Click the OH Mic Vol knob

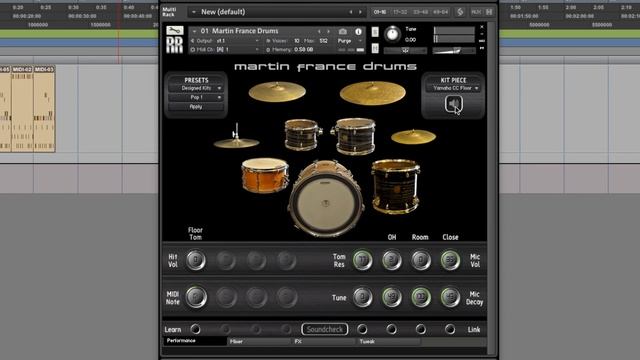(x=391, y=260)
